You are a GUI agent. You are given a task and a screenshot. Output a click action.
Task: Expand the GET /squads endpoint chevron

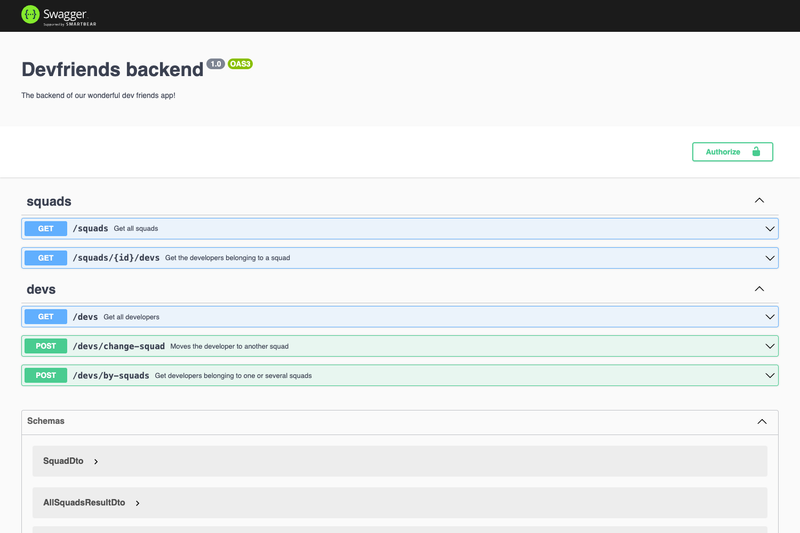770,229
